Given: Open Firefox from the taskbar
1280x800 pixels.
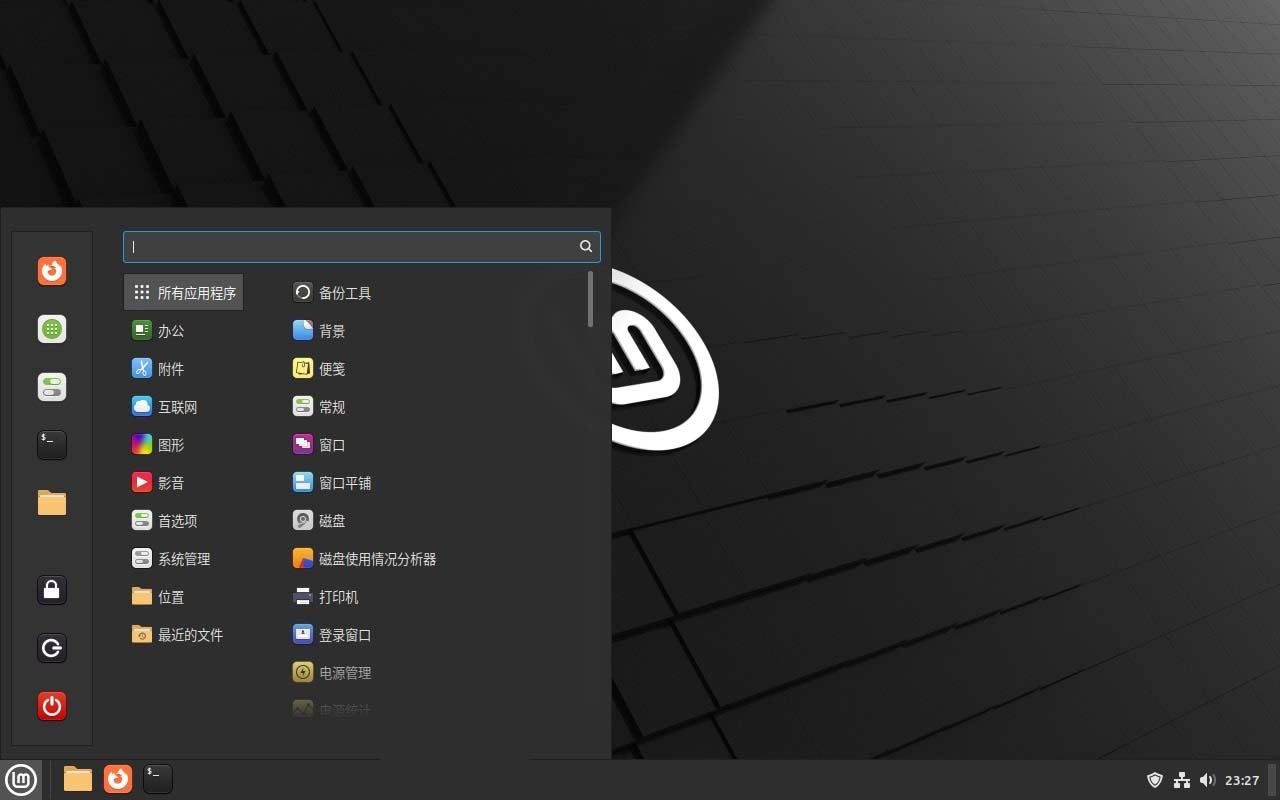Looking at the screenshot, I should [118, 779].
